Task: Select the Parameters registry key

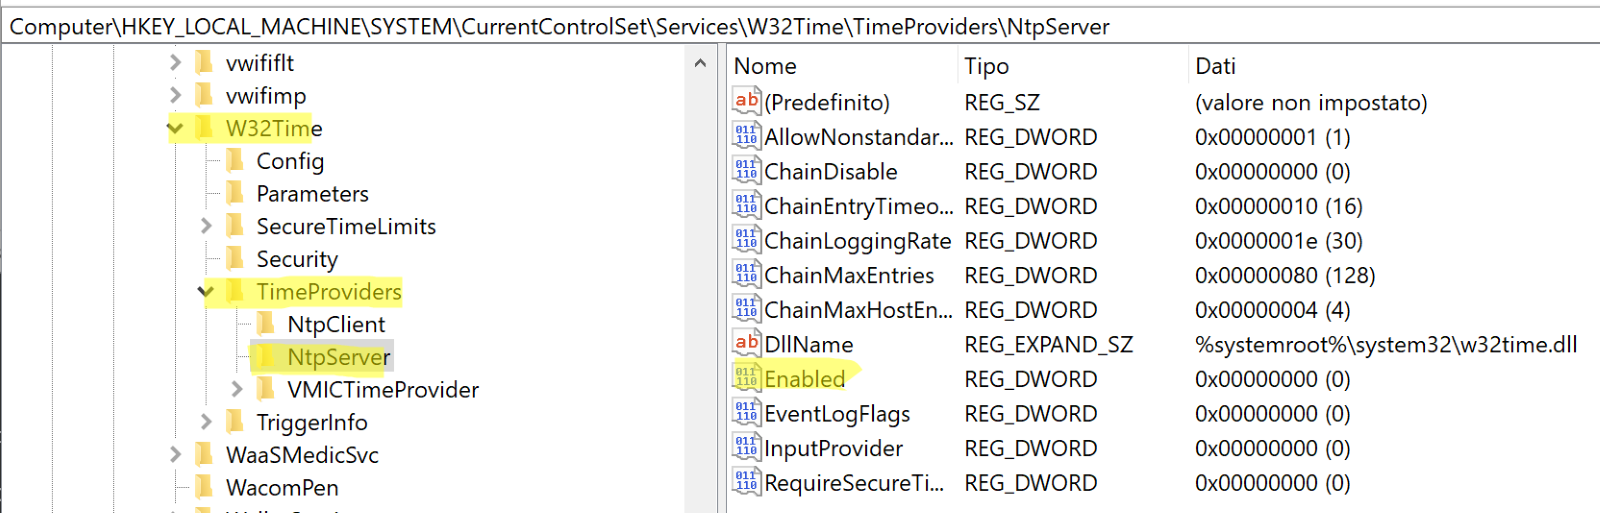Action: 312,194
